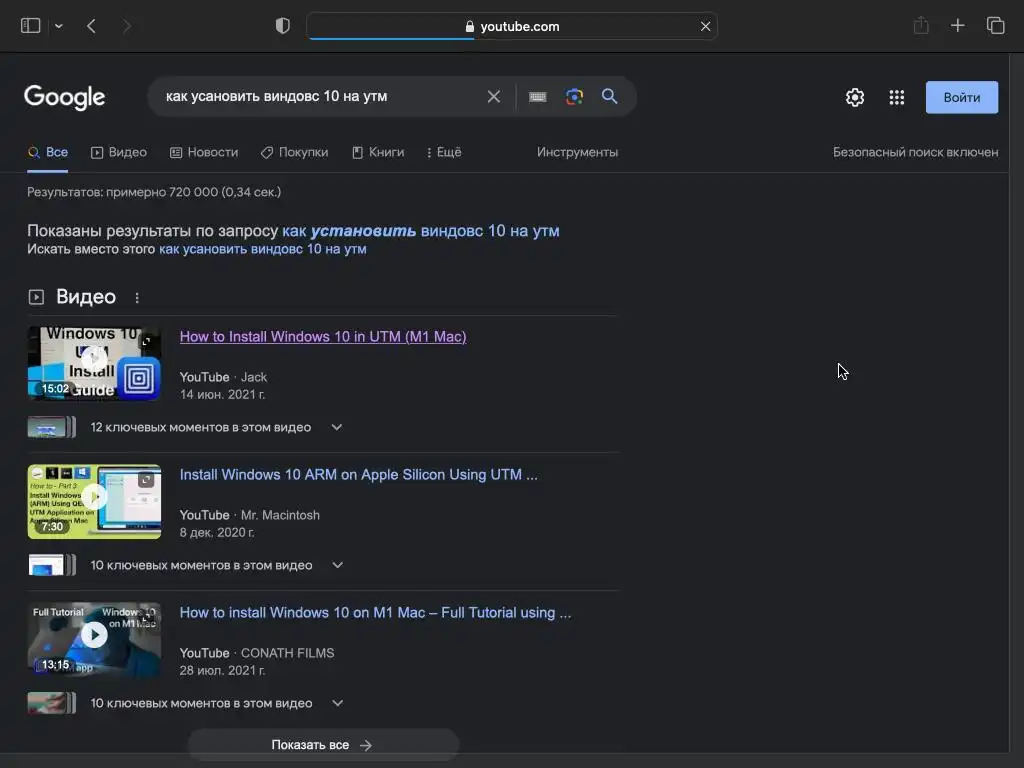Stop loading with the address bar X
The width and height of the screenshot is (1024, 768).
705,26
